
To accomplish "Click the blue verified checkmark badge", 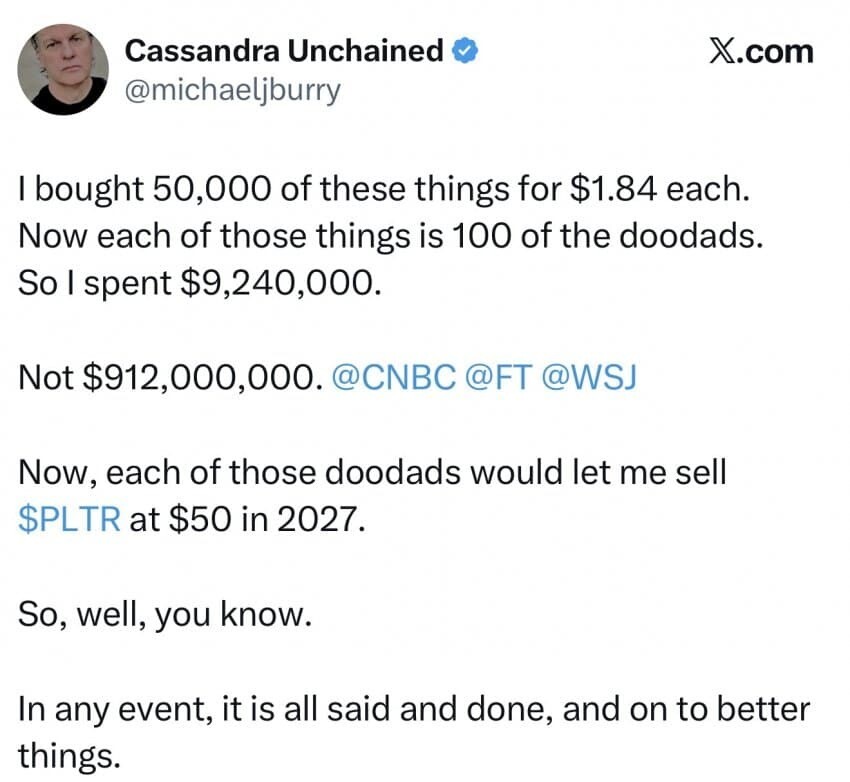I will (463, 49).
